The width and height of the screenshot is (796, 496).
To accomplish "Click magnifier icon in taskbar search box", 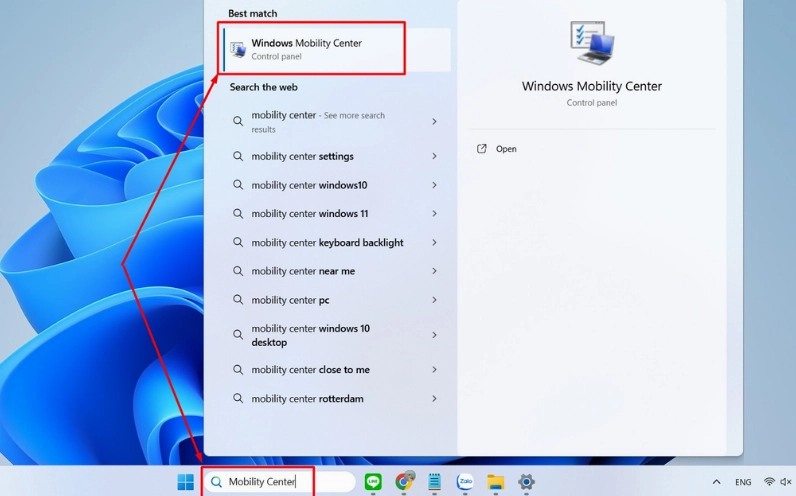I will coord(216,482).
